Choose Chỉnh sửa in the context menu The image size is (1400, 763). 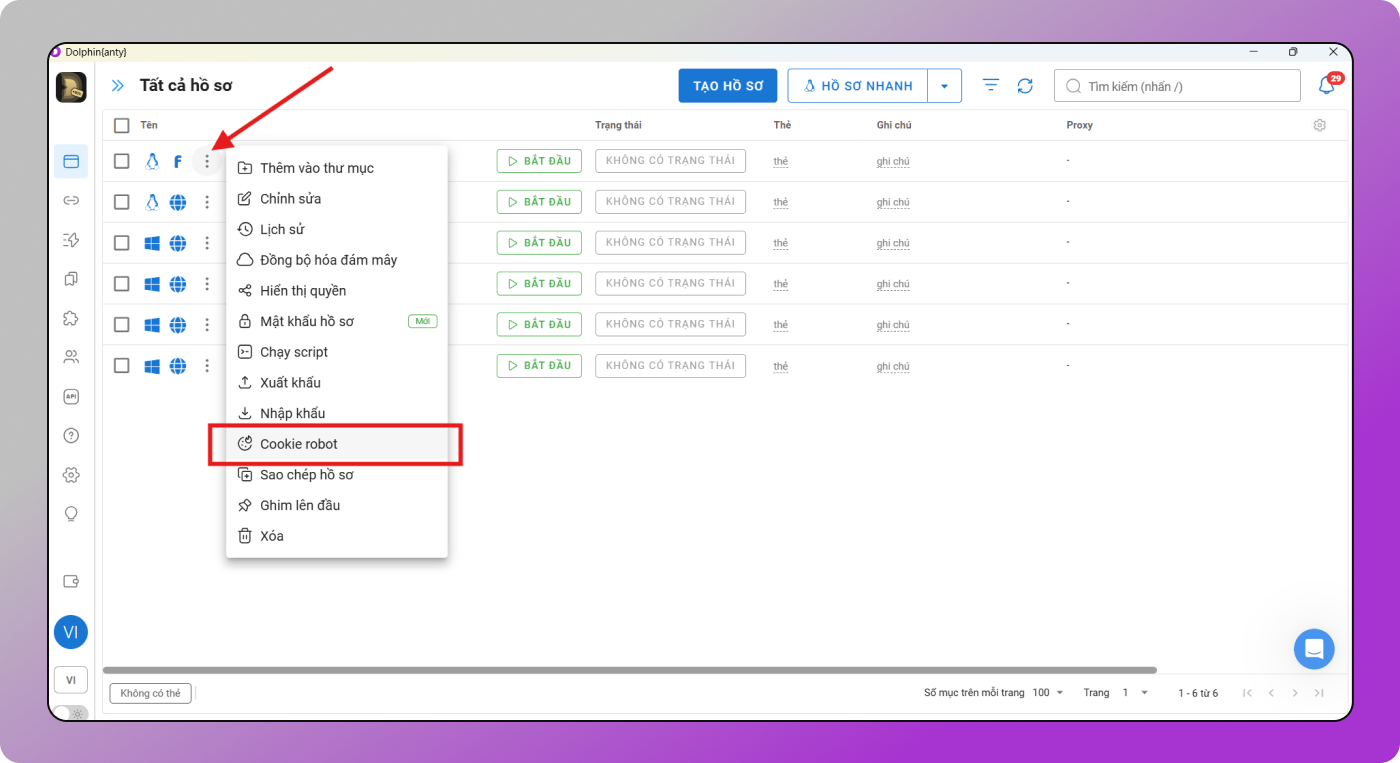click(290, 199)
